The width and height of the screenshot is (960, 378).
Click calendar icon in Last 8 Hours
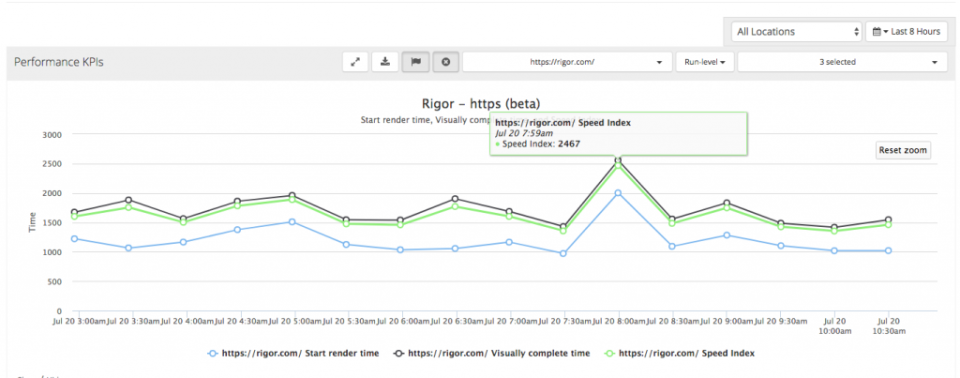point(876,31)
